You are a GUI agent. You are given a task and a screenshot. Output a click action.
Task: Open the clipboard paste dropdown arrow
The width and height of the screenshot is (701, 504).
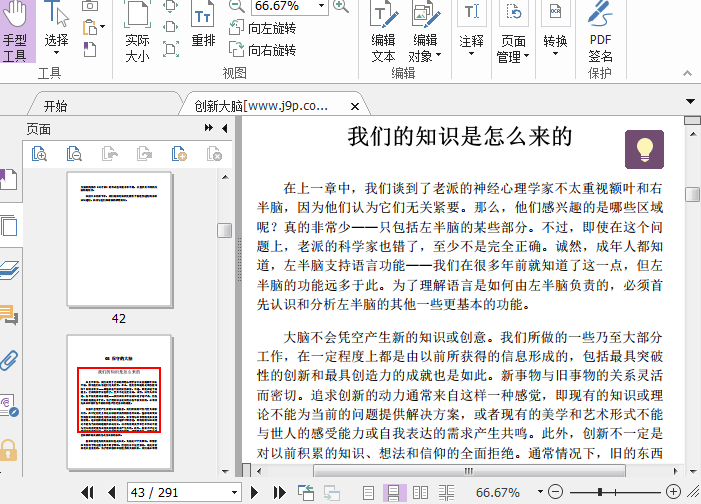tap(102, 27)
